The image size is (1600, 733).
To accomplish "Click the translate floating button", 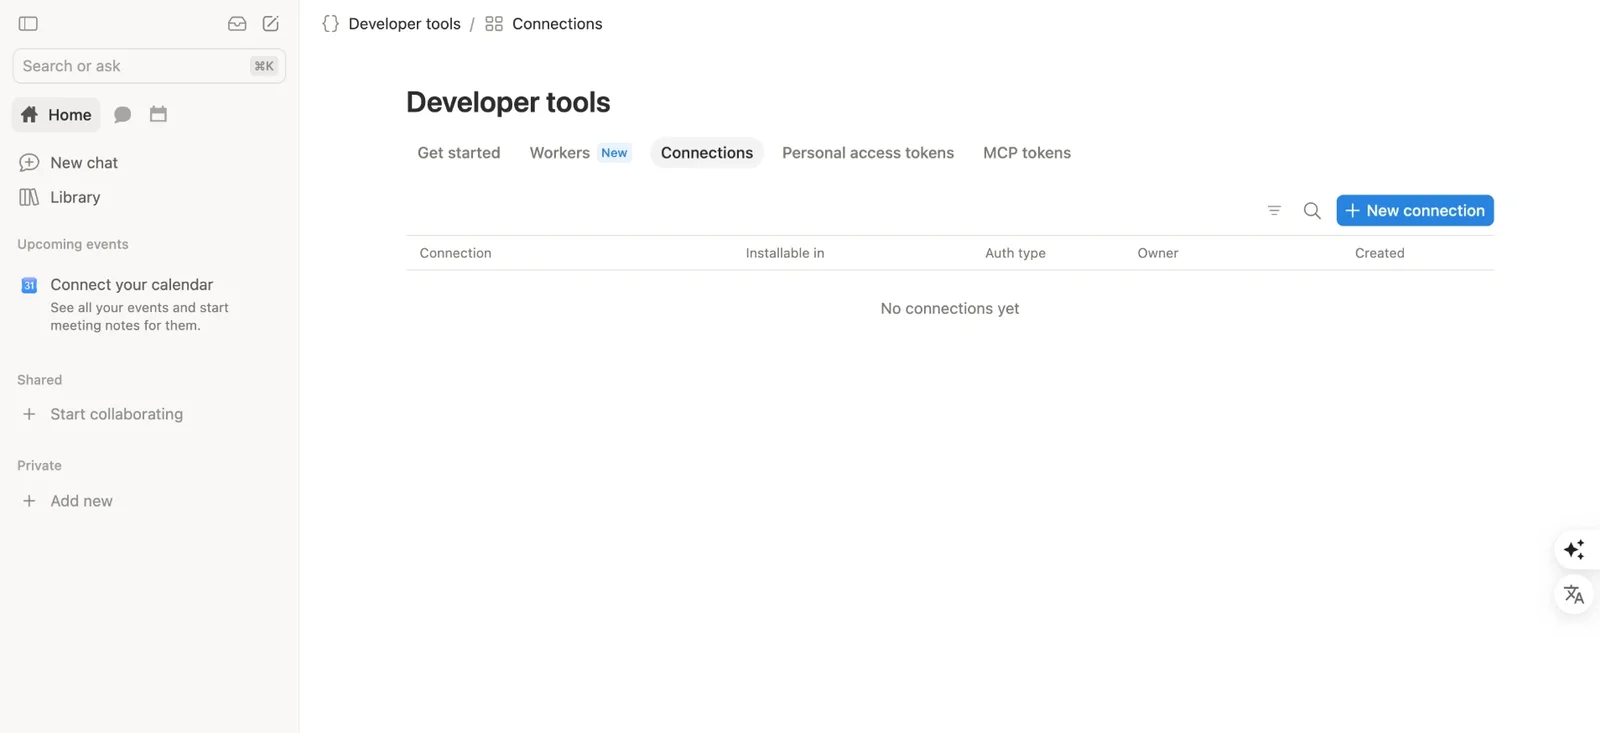I will (1574, 595).
